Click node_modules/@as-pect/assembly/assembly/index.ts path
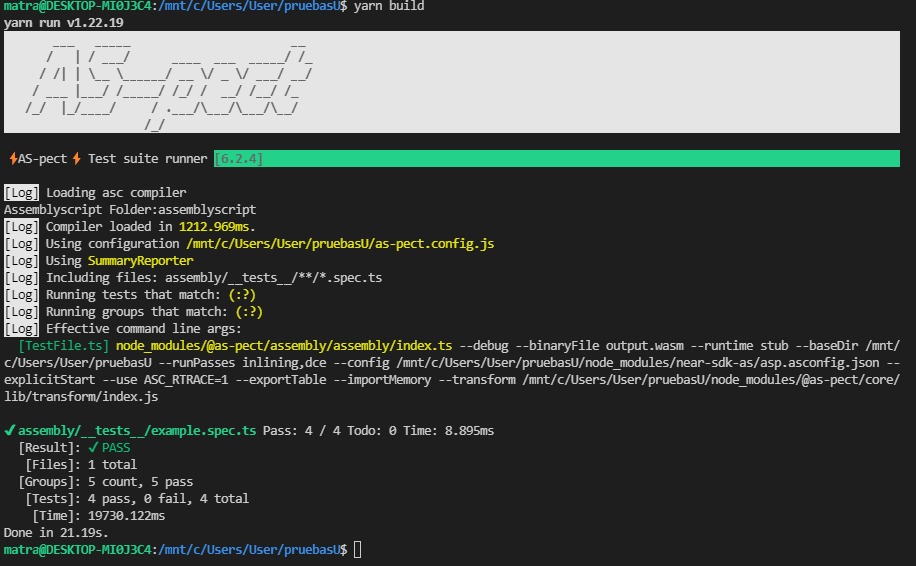The width and height of the screenshot is (916, 566). (x=284, y=346)
